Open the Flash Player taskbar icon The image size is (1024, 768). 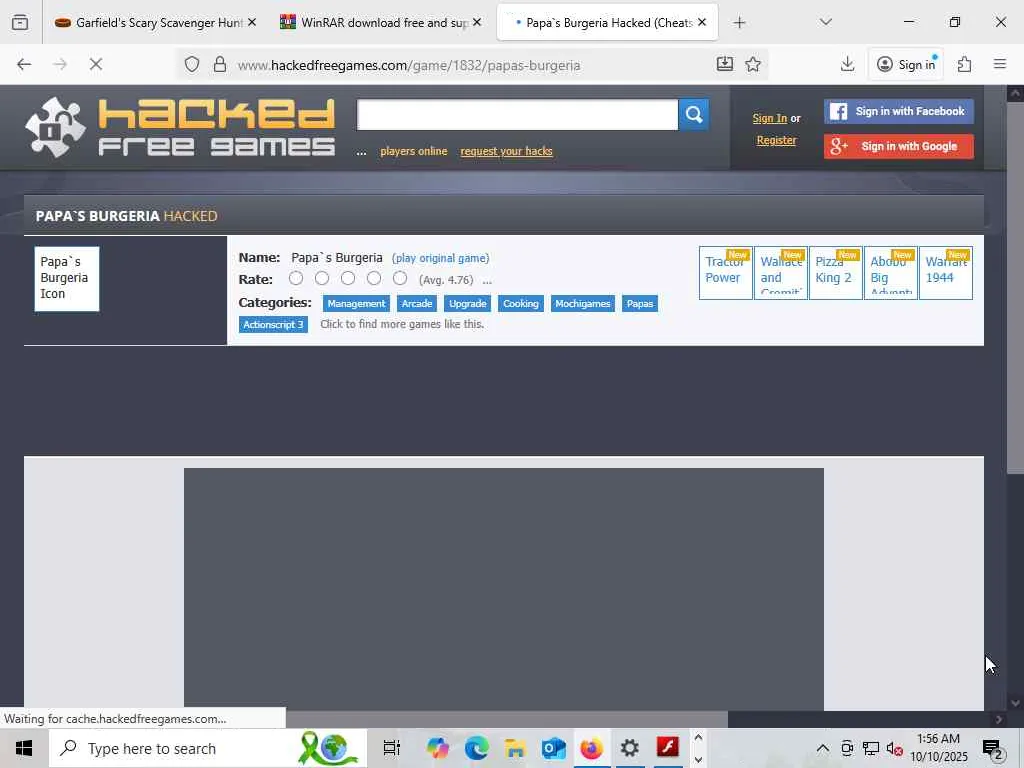[668, 747]
